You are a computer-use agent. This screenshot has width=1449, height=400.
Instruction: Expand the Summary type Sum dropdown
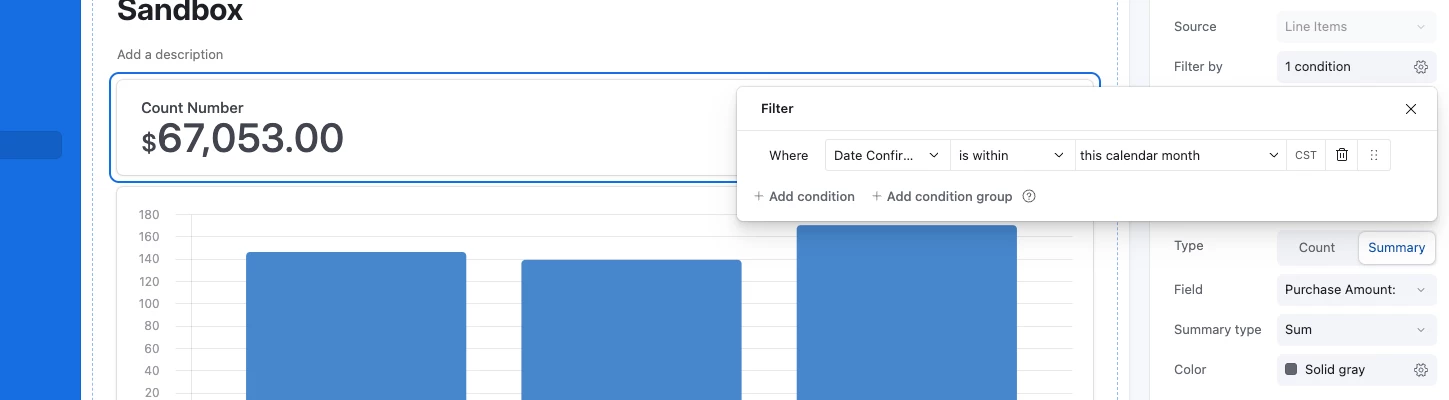tap(1357, 330)
